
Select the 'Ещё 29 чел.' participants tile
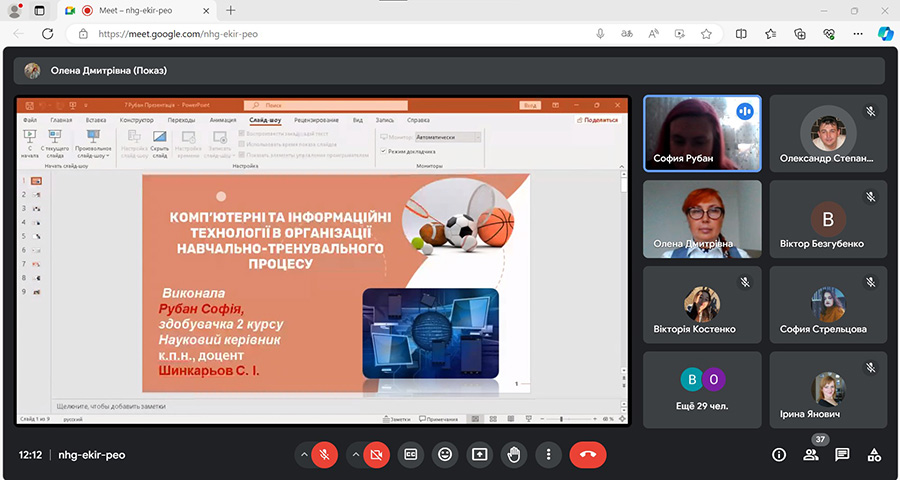coord(701,389)
